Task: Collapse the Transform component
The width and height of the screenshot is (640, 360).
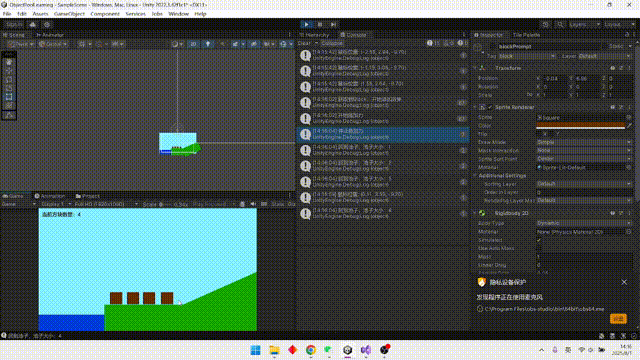Action: coord(476,68)
